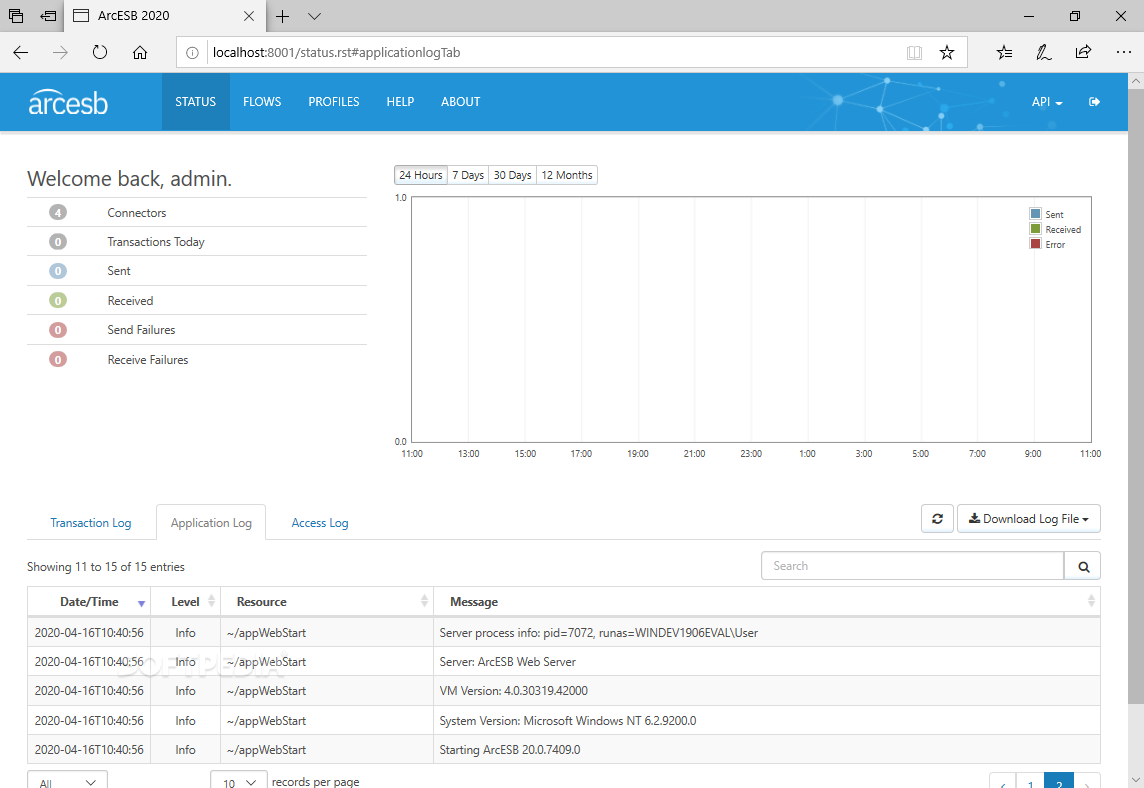
Task: Open the HELP menu
Action: click(400, 102)
